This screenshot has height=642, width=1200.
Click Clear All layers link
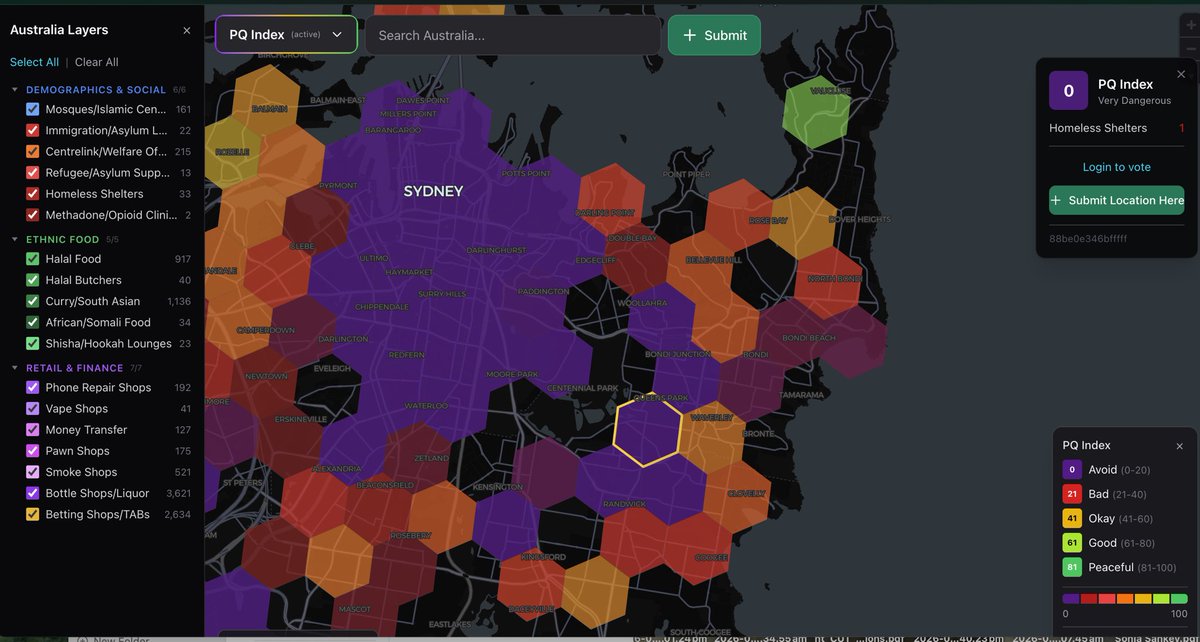point(97,62)
